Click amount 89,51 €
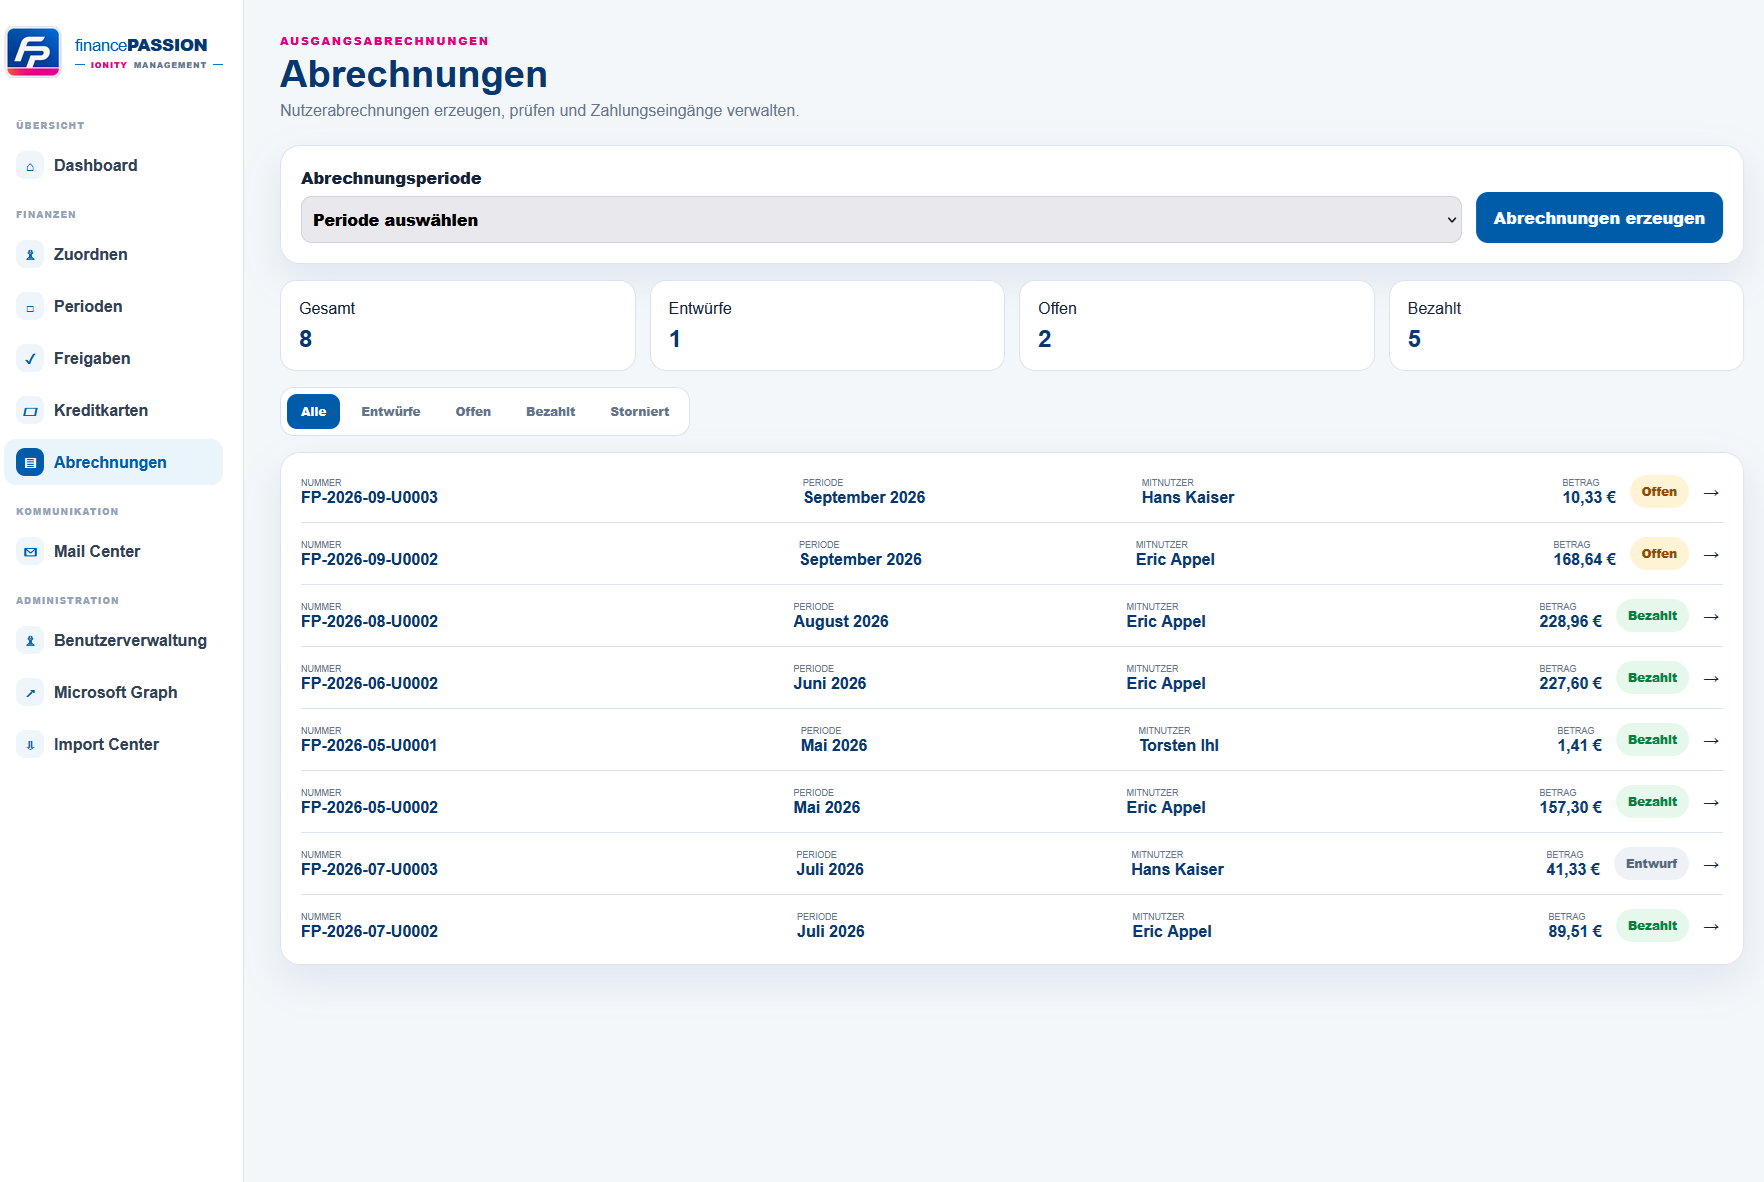This screenshot has height=1182, width=1764. click(x=1575, y=932)
